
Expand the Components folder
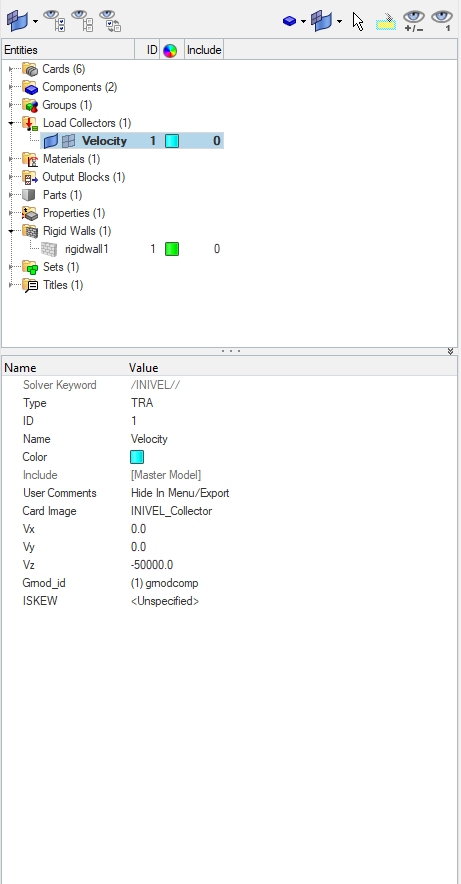tap(11, 87)
